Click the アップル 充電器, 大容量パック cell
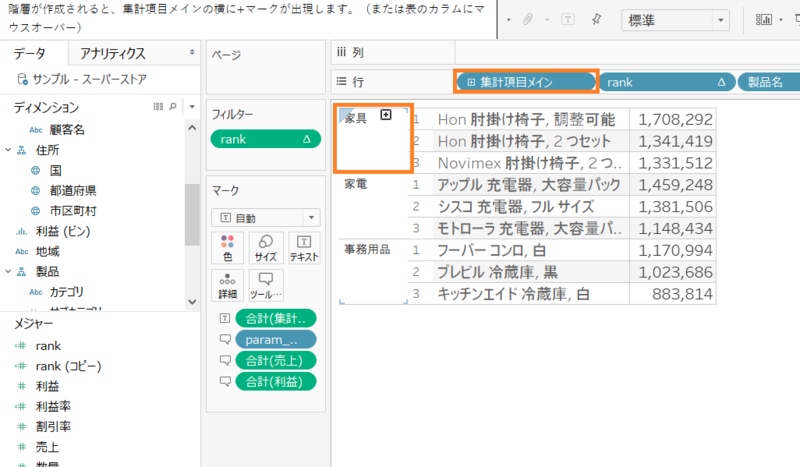Screen dimensions: 800x467 (x=529, y=185)
